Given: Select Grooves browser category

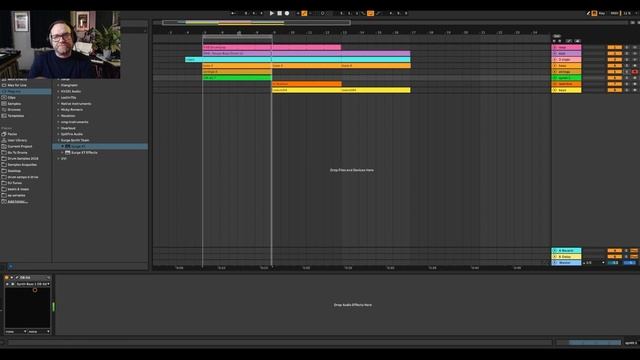Looking at the screenshot, I should [14, 110].
